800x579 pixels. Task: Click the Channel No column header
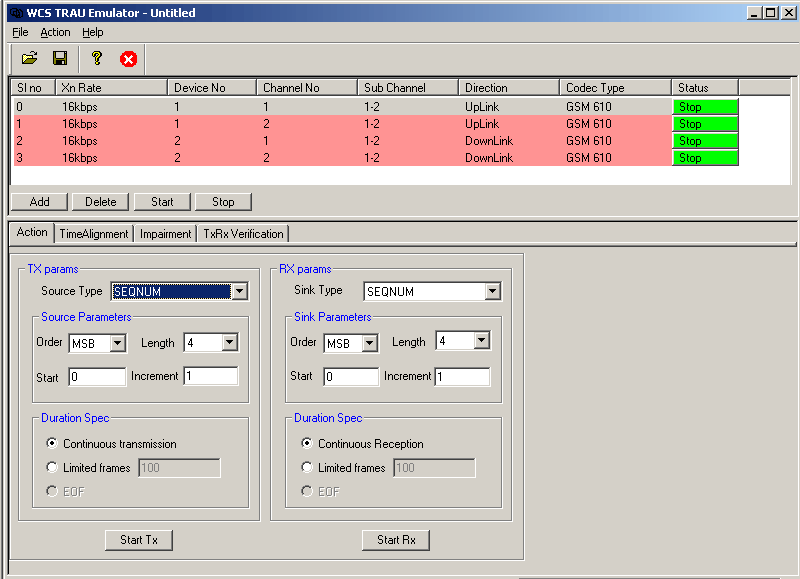307,88
